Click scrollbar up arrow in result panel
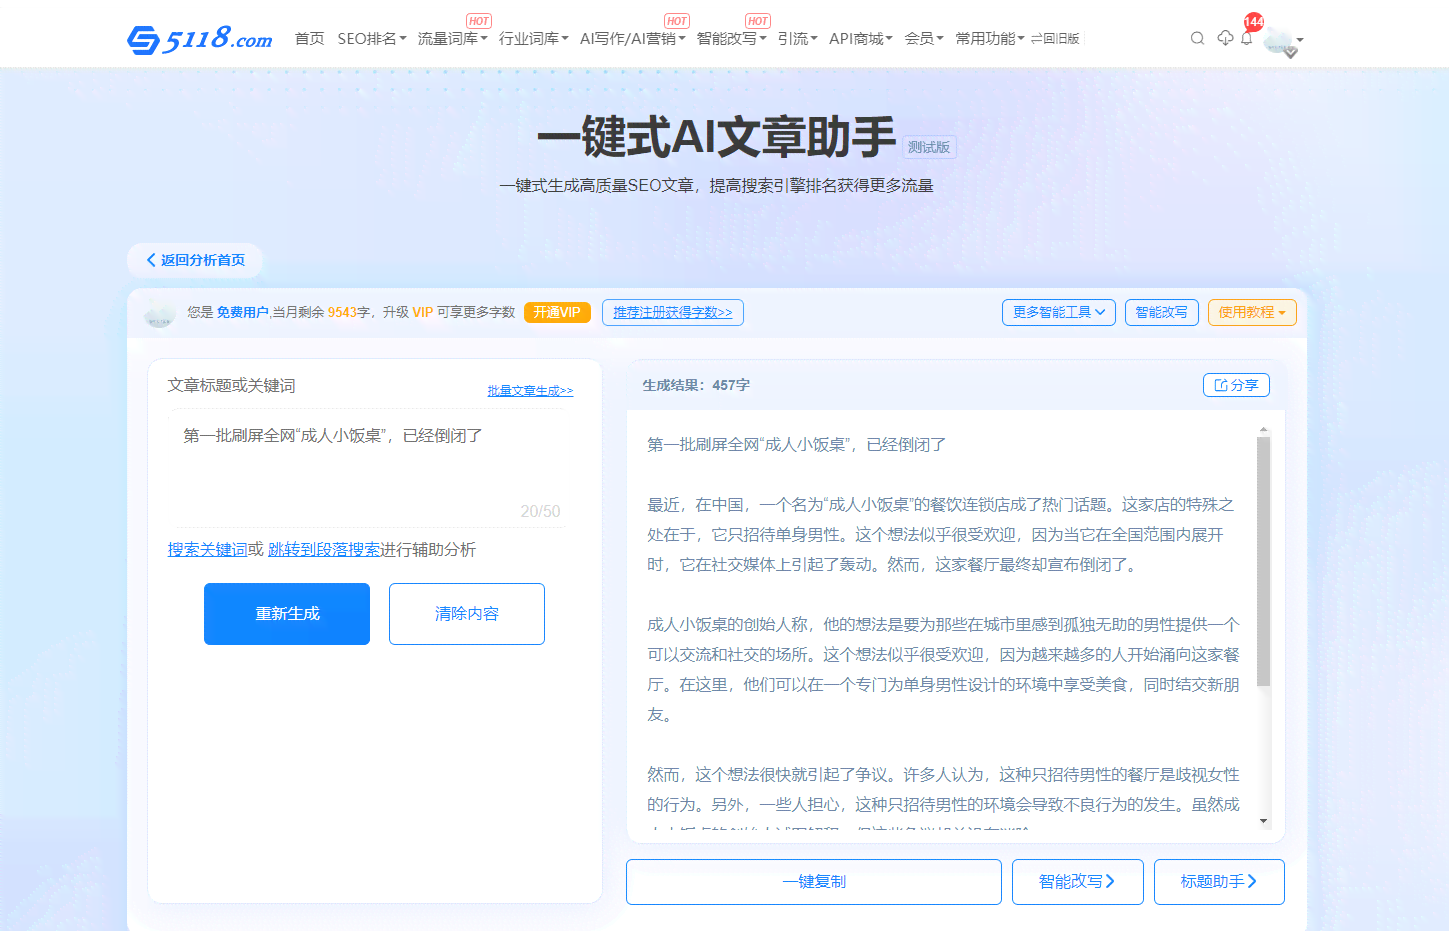 [x=1264, y=430]
